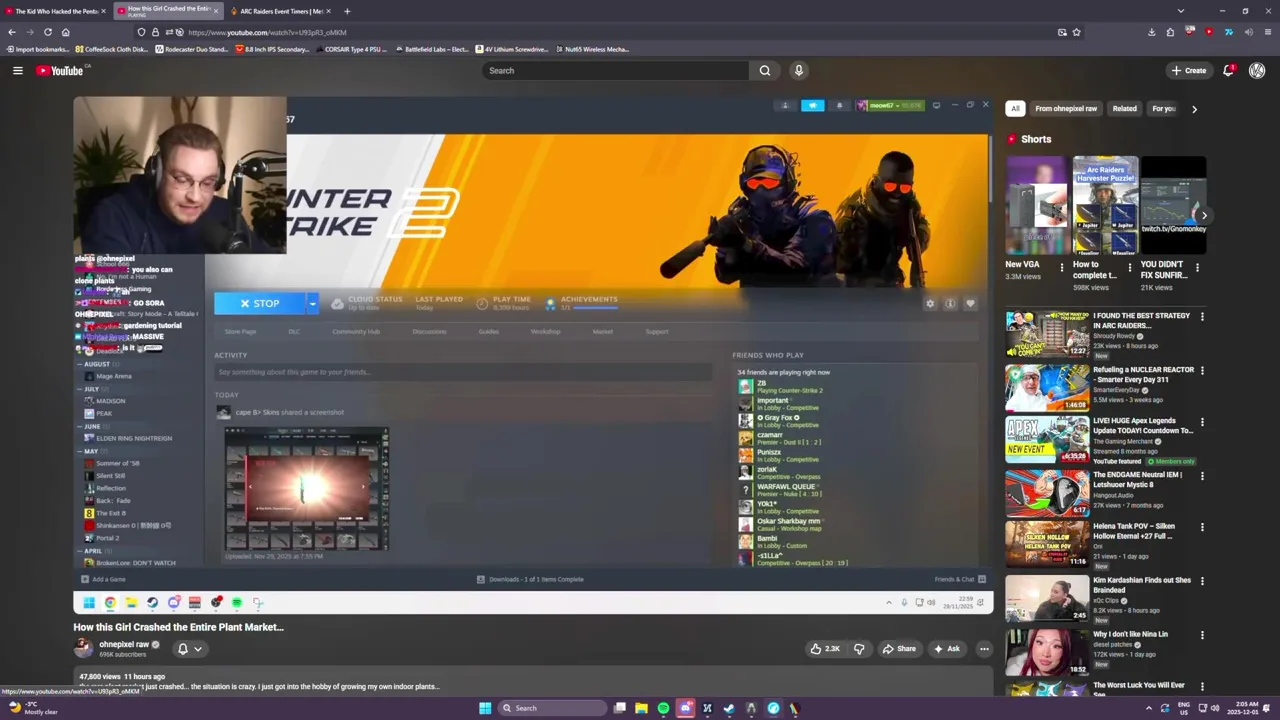
Task: Bookmark this page with the star
Action: tap(1076, 32)
